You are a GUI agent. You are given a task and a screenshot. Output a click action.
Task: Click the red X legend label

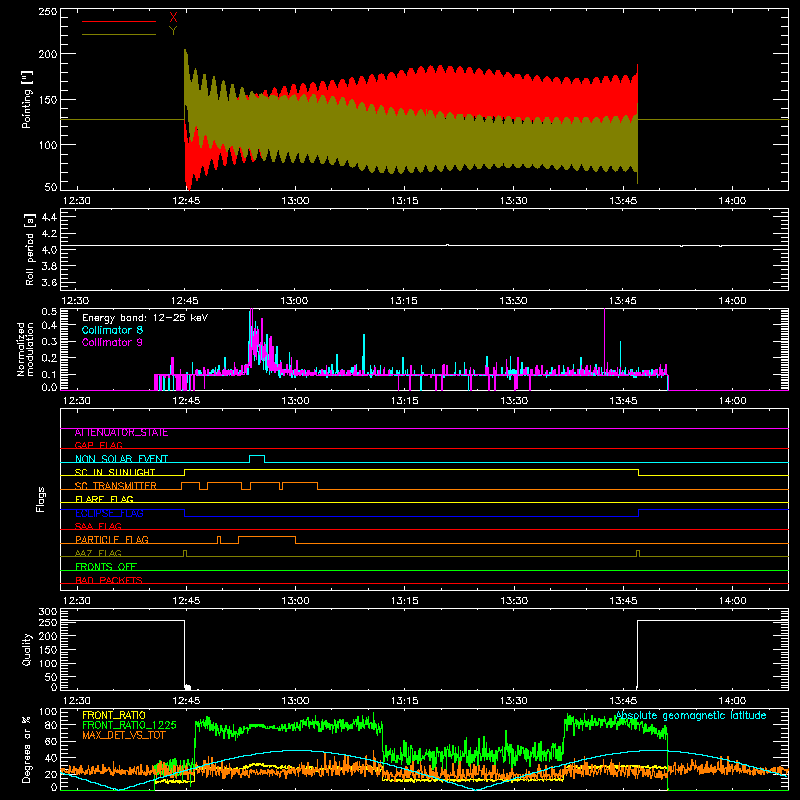tap(173, 18)
